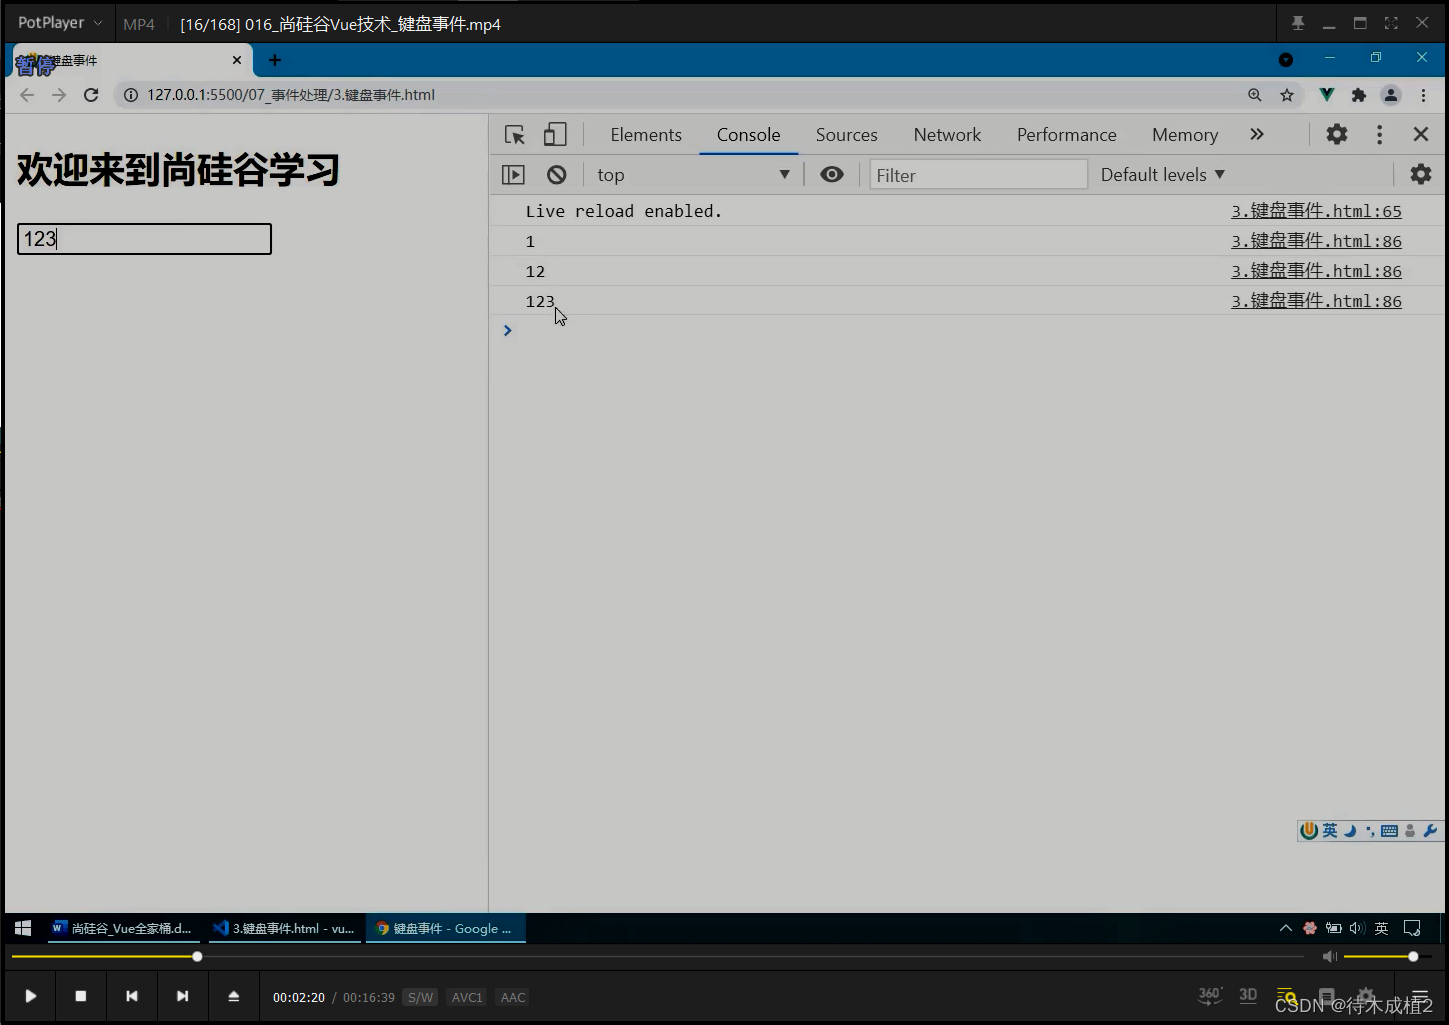Open source link for log value 1

coord(1316,241)
